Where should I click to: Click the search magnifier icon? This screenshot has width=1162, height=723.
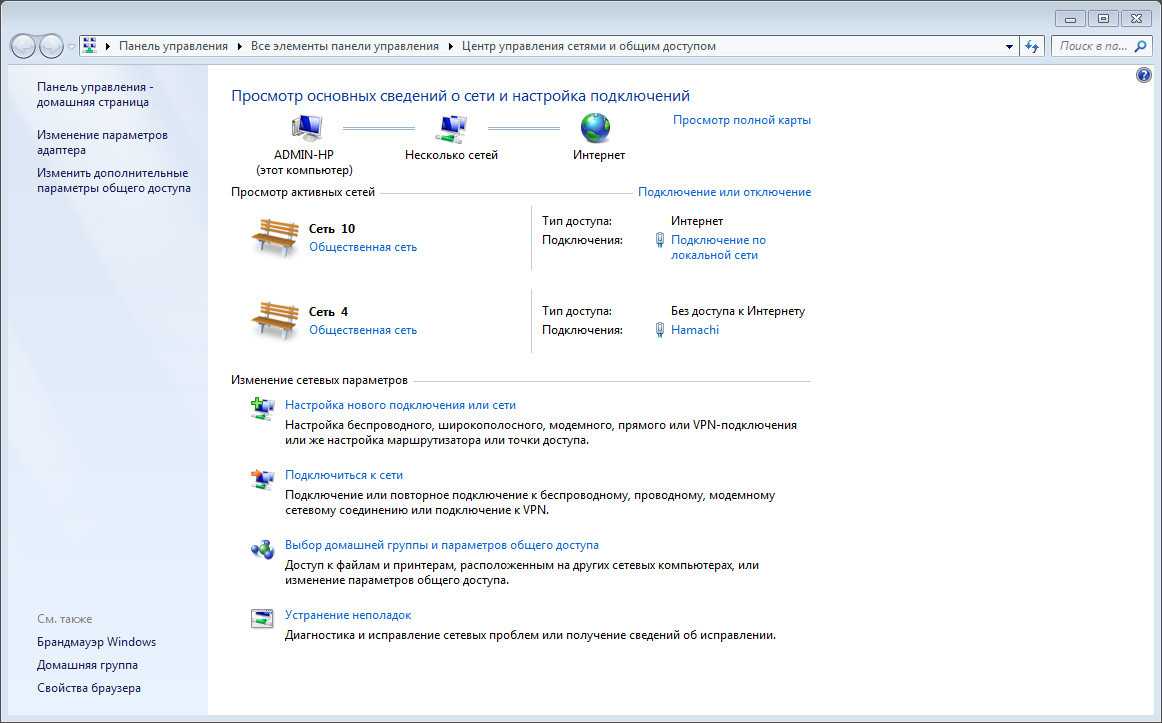pyautogui.click(x=1141, y=46)
